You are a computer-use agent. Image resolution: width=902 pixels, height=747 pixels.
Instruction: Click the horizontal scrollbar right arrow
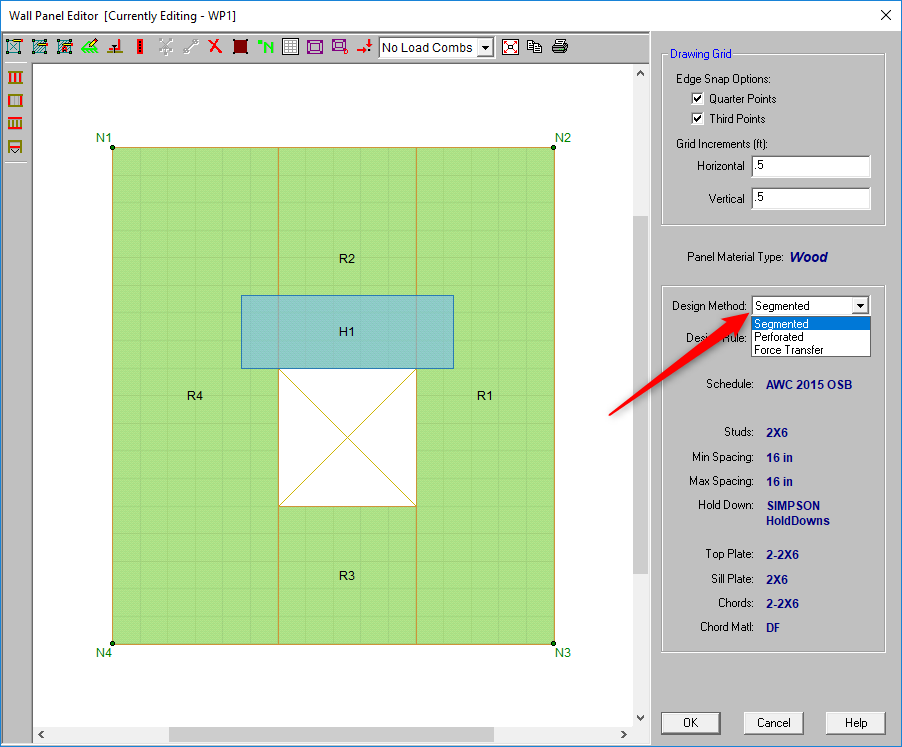point(624,734)
